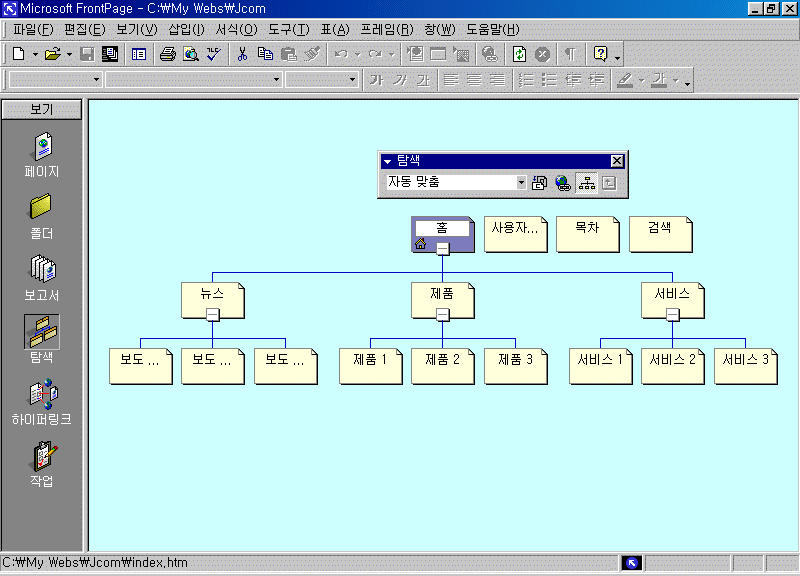Toggle Folder List button in toolbar
Image resolution: width=800 pixels, height=576 pixels.
point(139,54)
